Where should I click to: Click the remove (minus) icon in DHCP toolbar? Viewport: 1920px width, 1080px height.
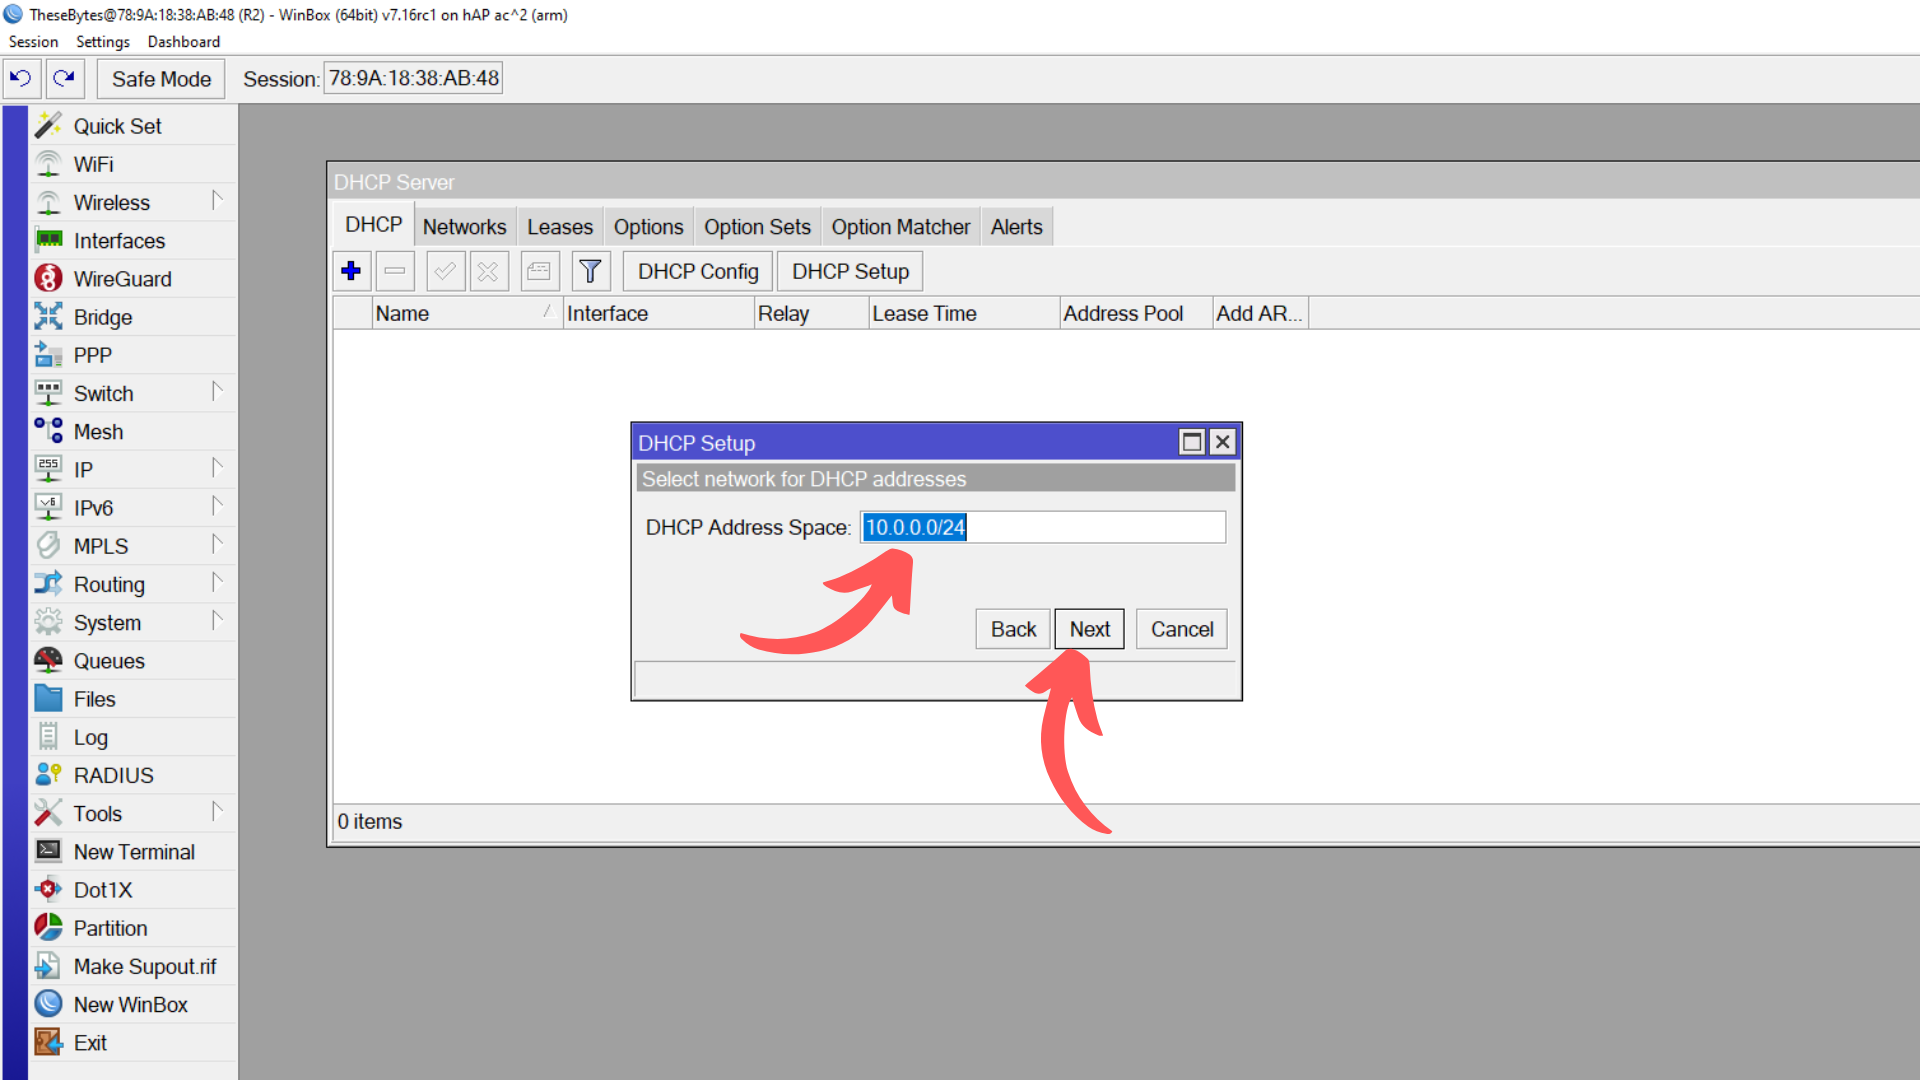[x=395, y=270]
